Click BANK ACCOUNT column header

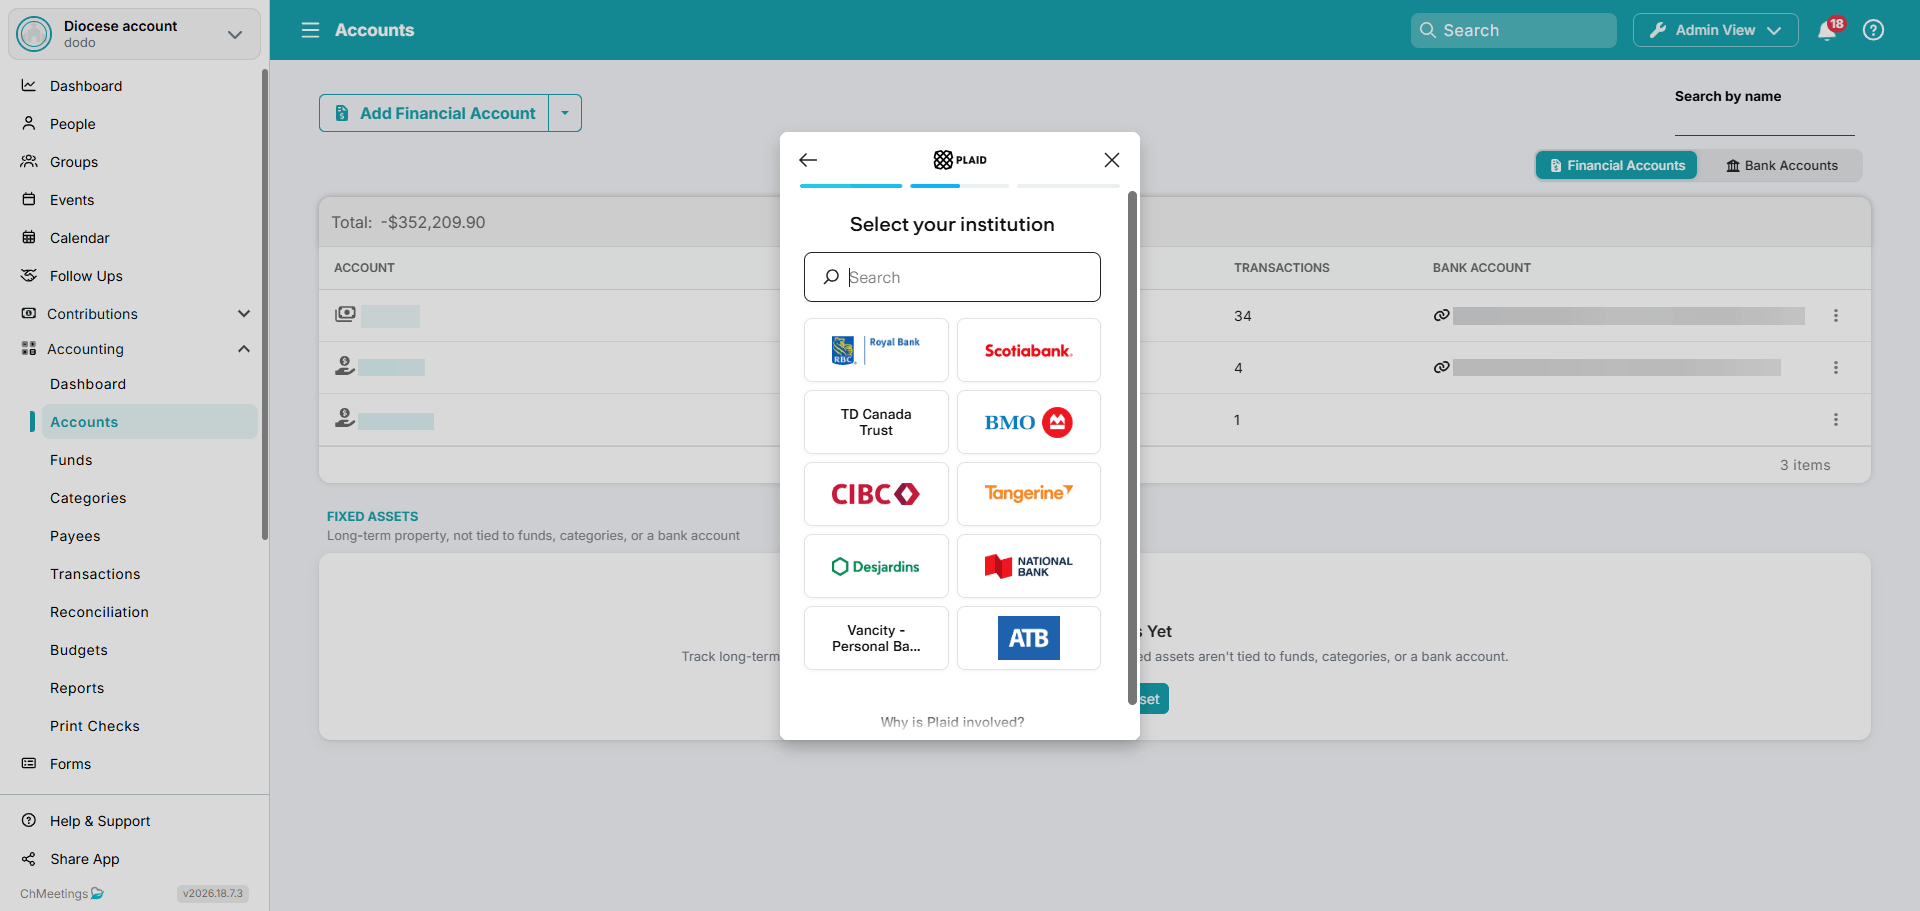[x=1481, y=268]
